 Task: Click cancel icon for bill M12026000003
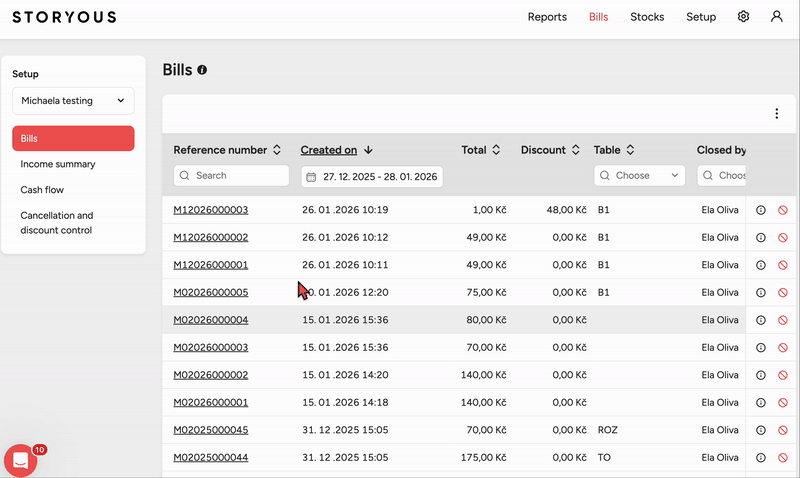[782, 210]
